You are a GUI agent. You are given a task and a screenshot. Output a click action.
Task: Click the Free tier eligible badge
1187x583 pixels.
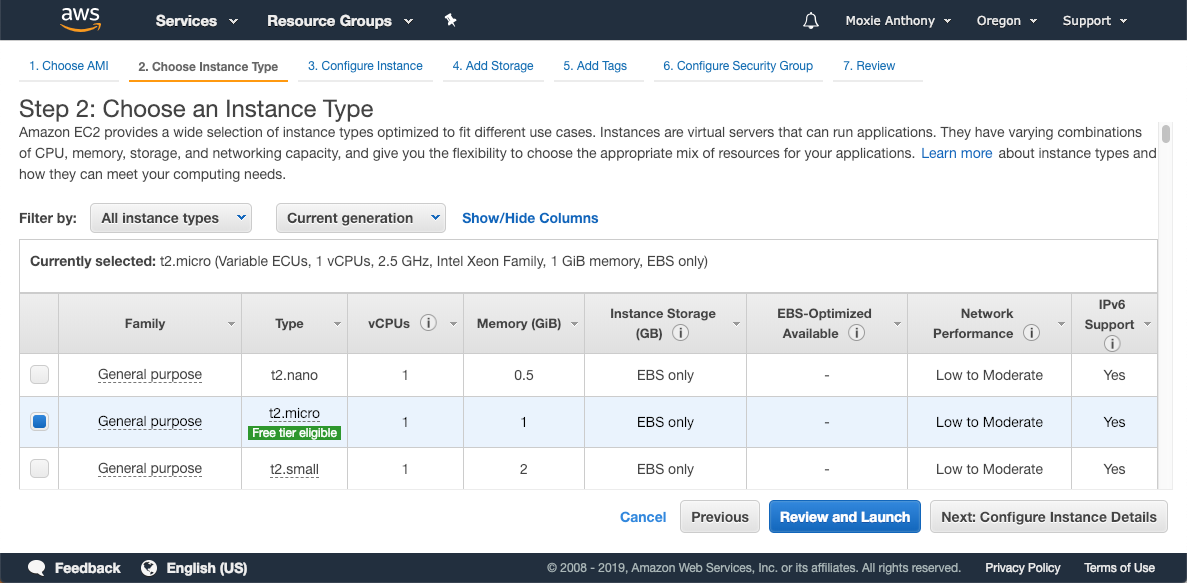coord(294,433)
